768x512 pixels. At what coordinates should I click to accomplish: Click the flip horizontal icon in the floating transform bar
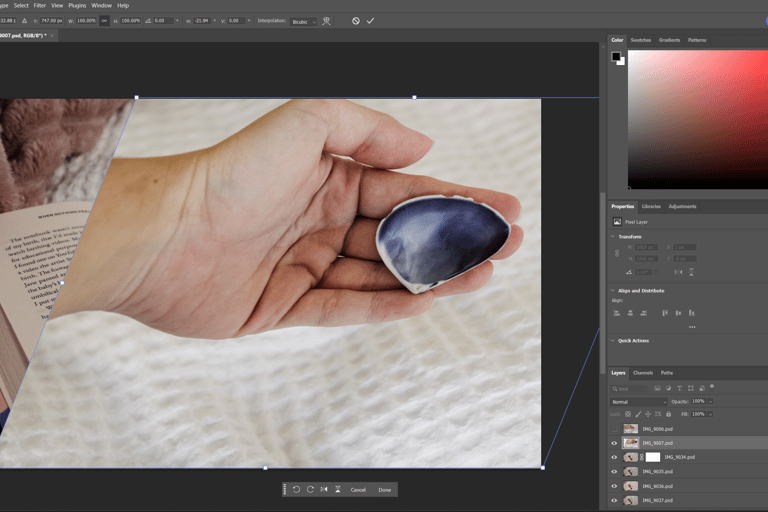(x=324, y=490)
